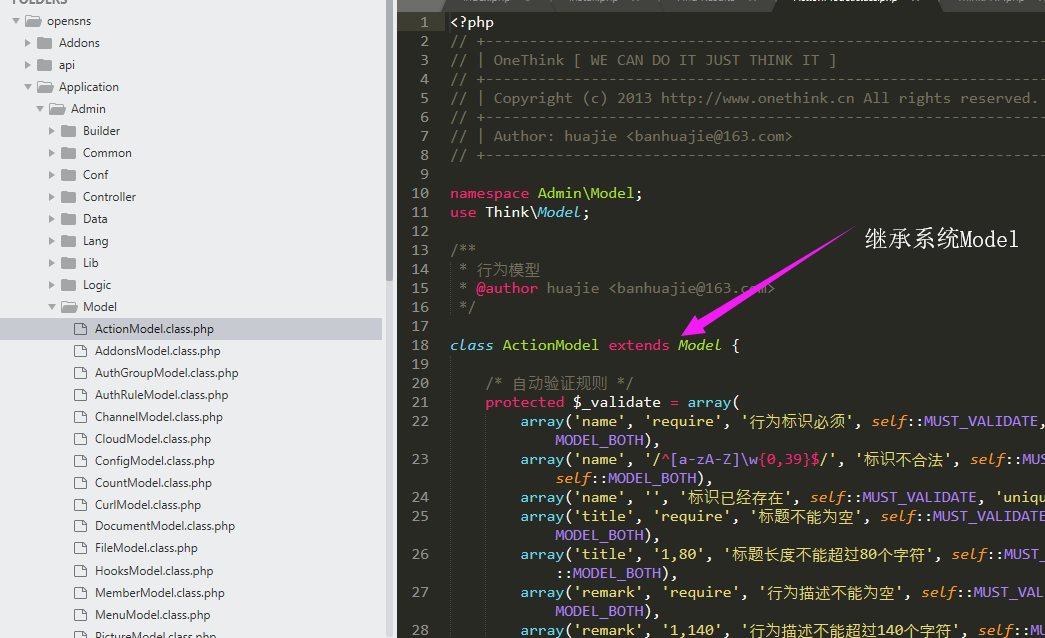Image resolution: width=1045 pixels, height=638 pixels.
Task: Click the Builder folder icon
Action: pyautogui.click(x=69, y=131)
